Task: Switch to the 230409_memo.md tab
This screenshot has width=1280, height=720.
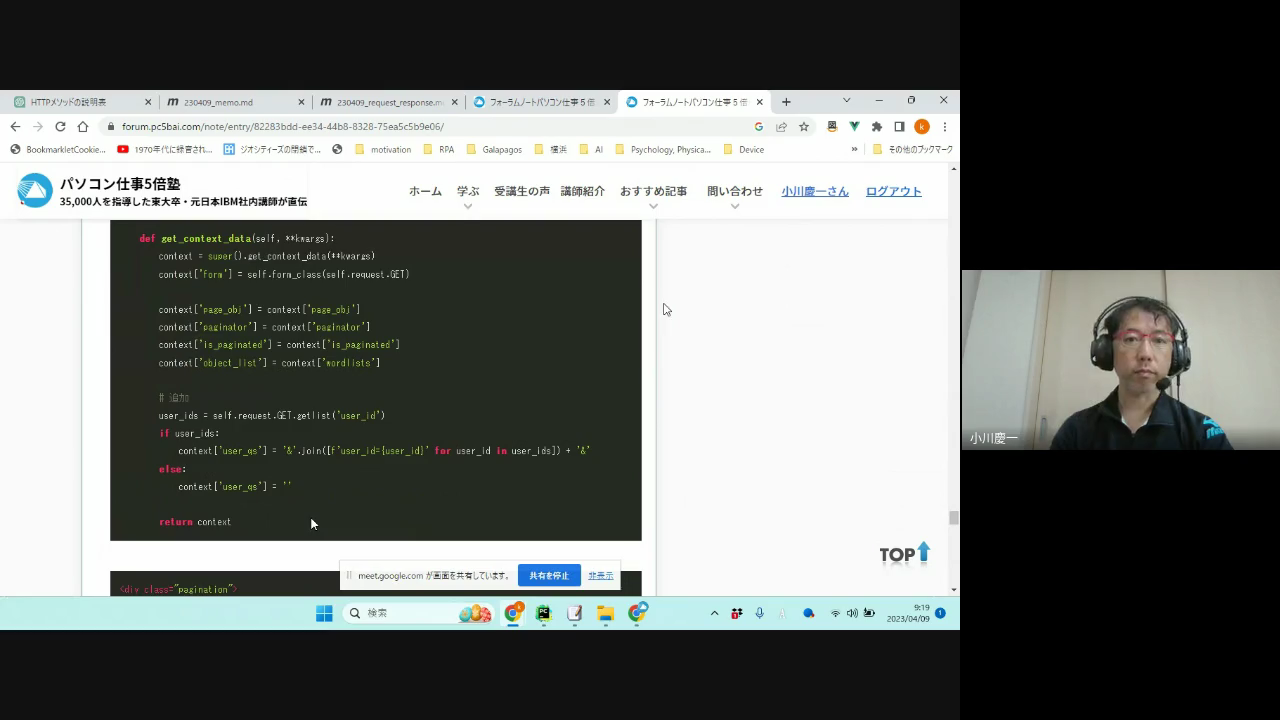Action: click(230, 102)
